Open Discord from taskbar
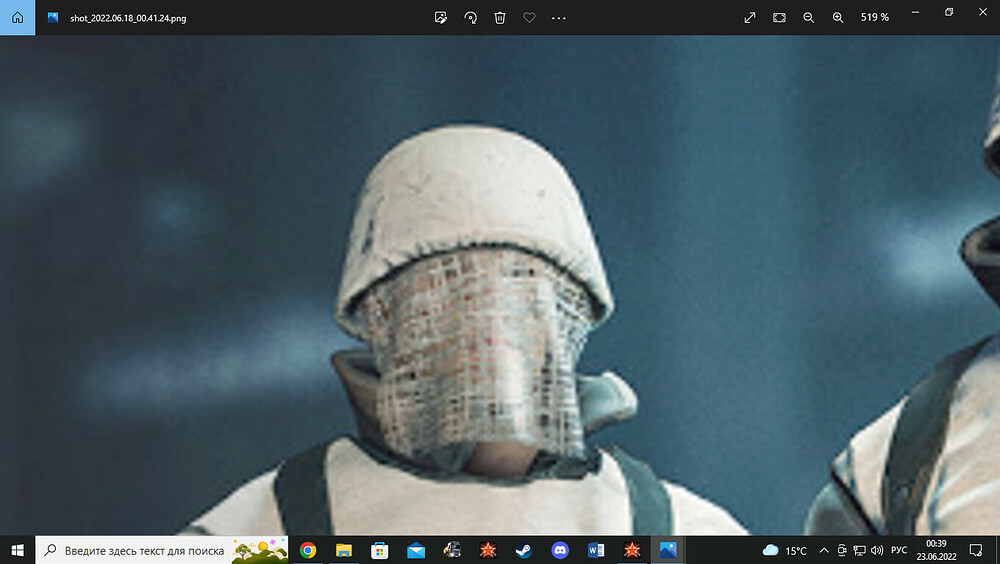The image size is (1000, 564). coord(560,550)
